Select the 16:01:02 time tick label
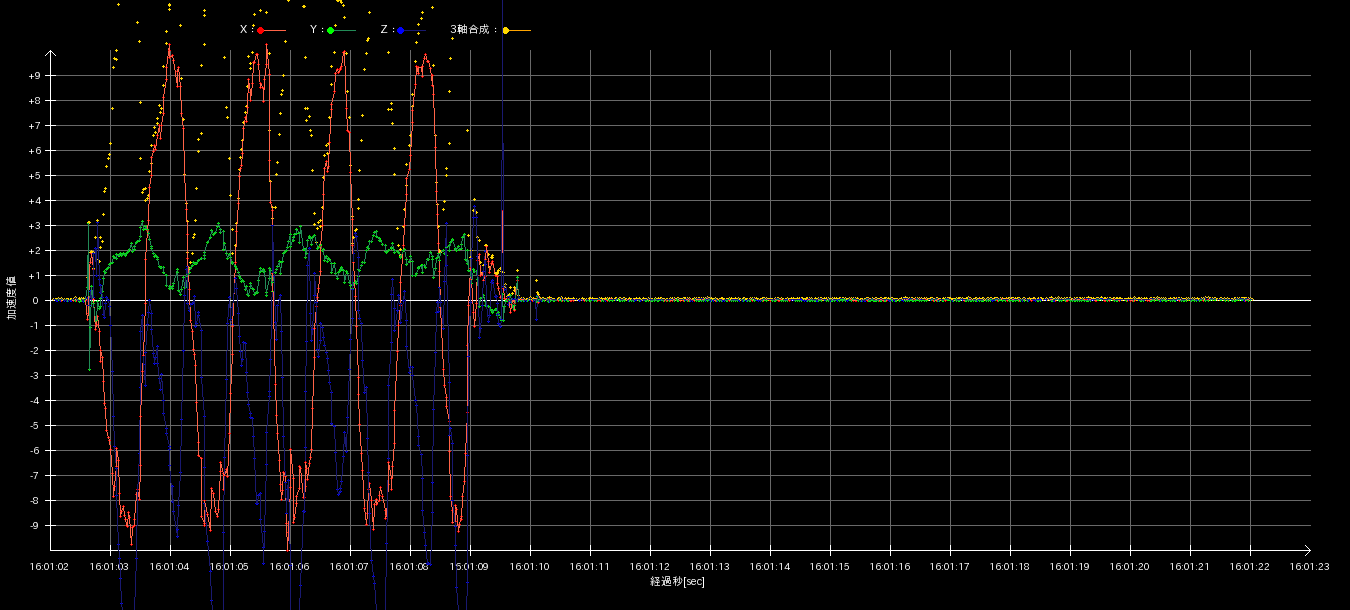 click(x=50, y=566)
